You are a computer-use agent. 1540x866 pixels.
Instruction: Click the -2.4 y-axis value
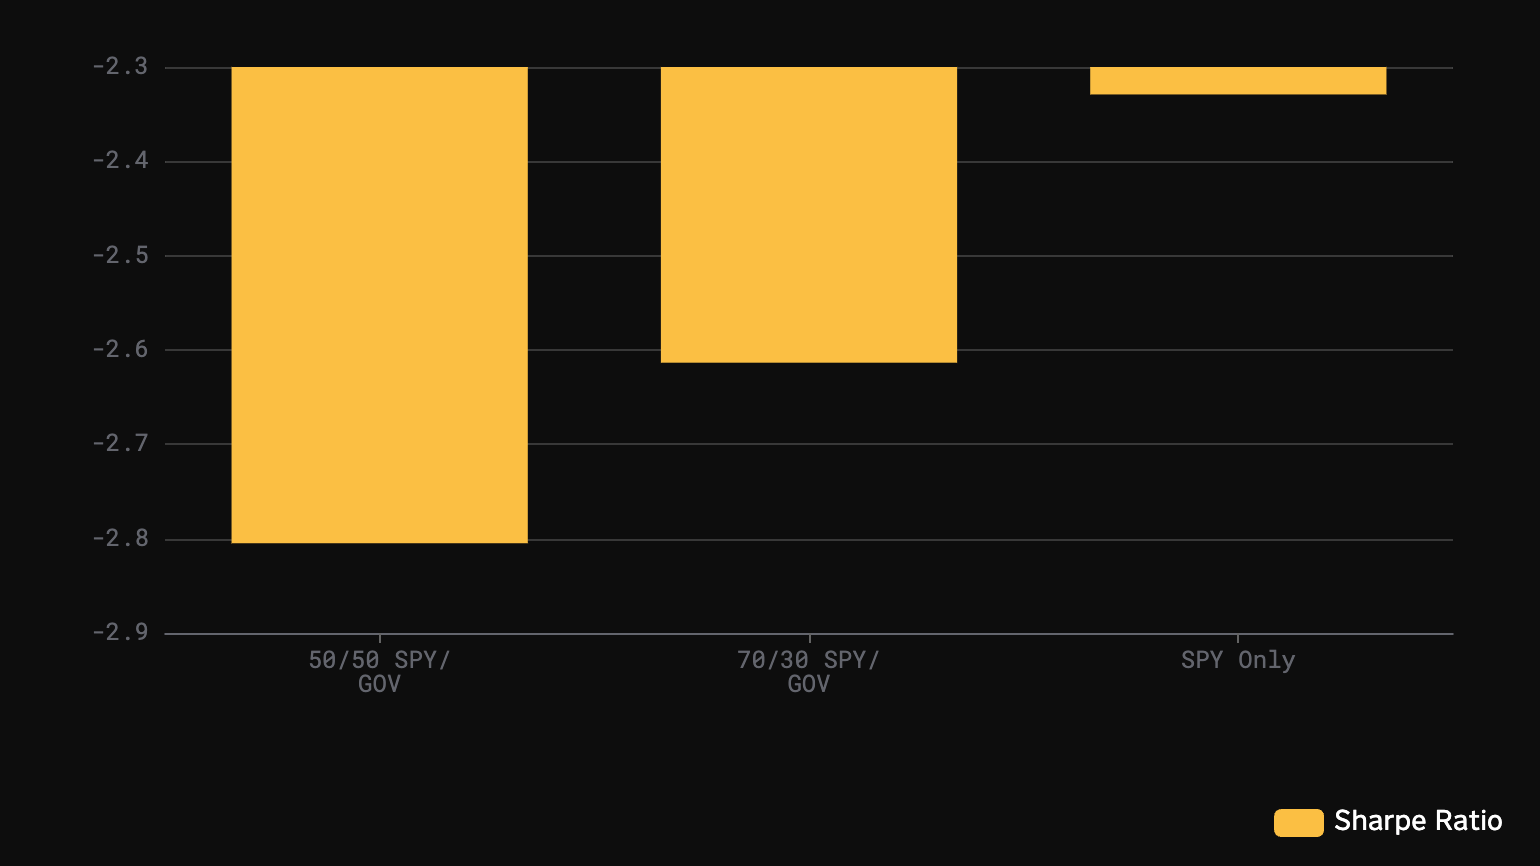pyautogui.click(x=120, y=161)
